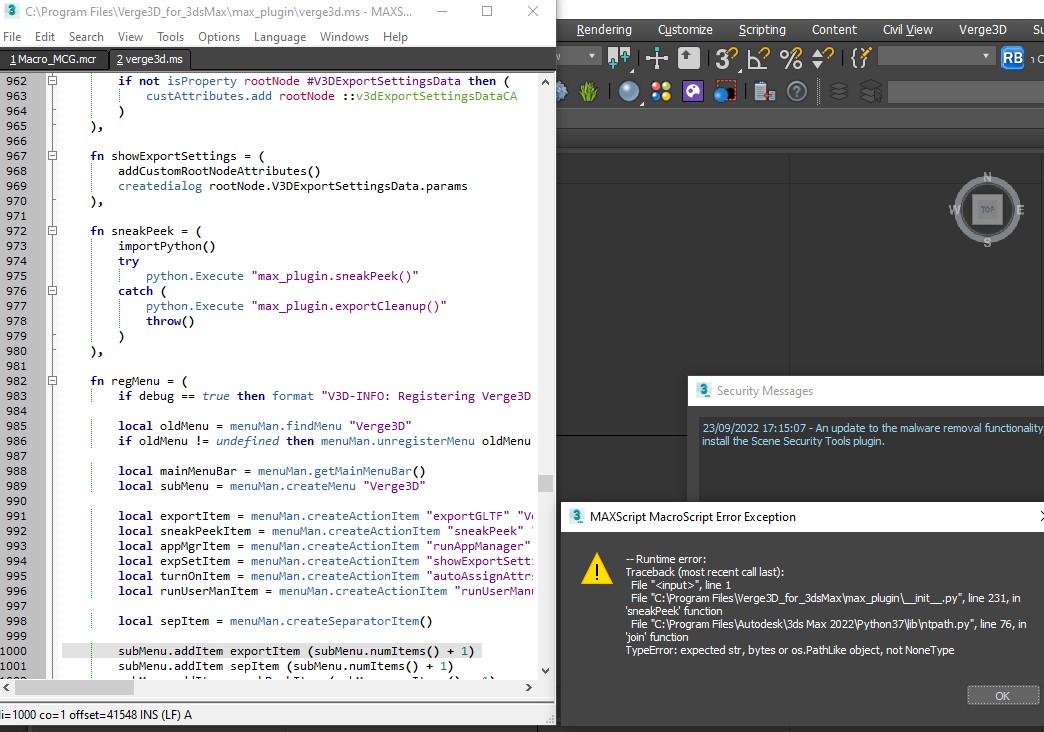Screen dimensions: 1044x732
Task: Click the E compass label on ViewCube
Action: click(x=1020, y=210)
